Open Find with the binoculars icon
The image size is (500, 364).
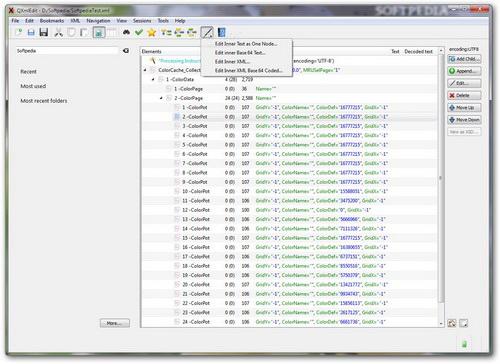click(x=126, y=32)
